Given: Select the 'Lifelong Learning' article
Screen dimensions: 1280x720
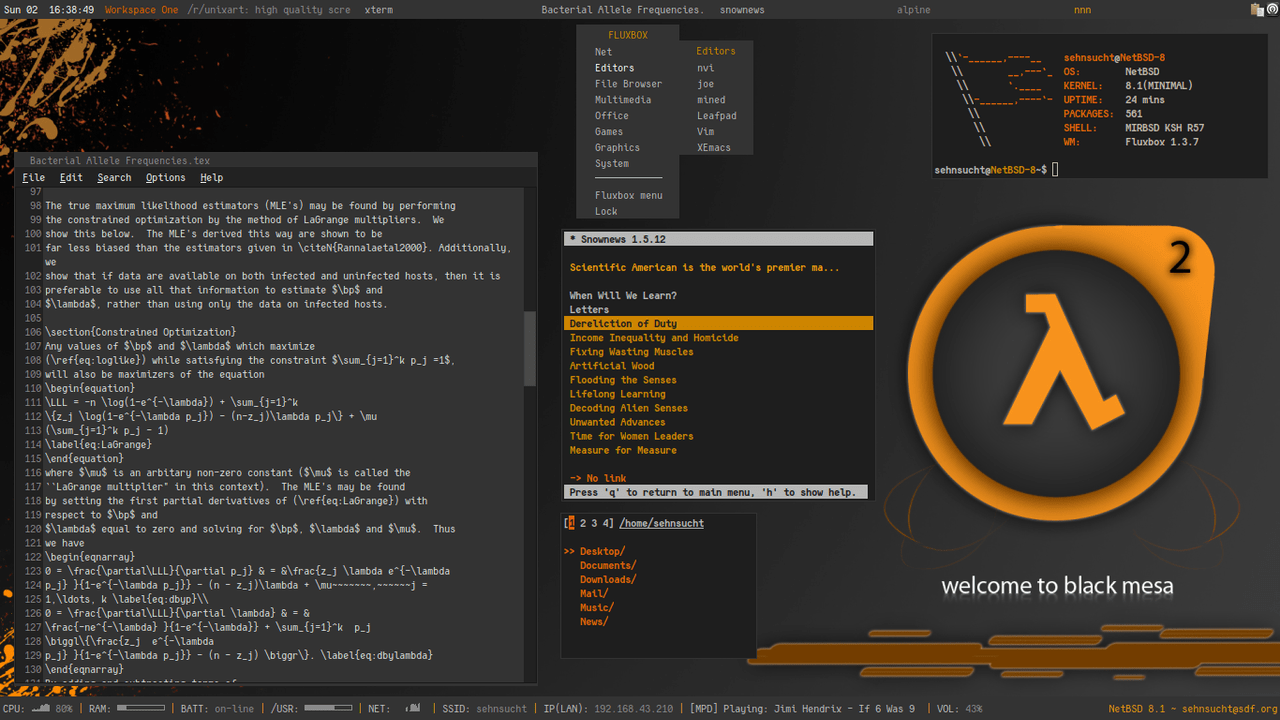Looking at the screenshot, I should point(618,394).
